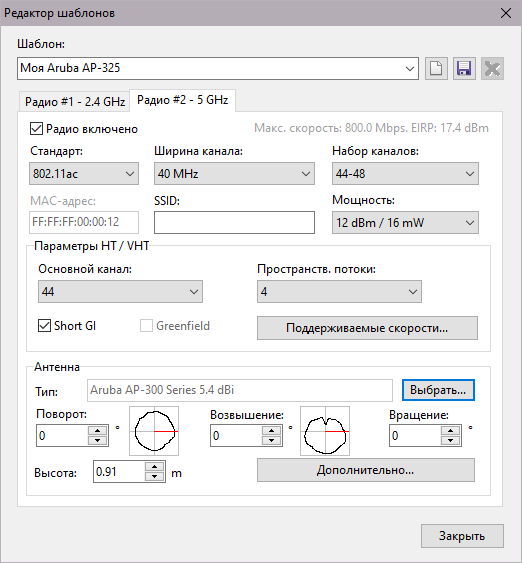Increase Вращение with the up arrow
This screenshot has height=563, width=522.
tap(451, 431)
